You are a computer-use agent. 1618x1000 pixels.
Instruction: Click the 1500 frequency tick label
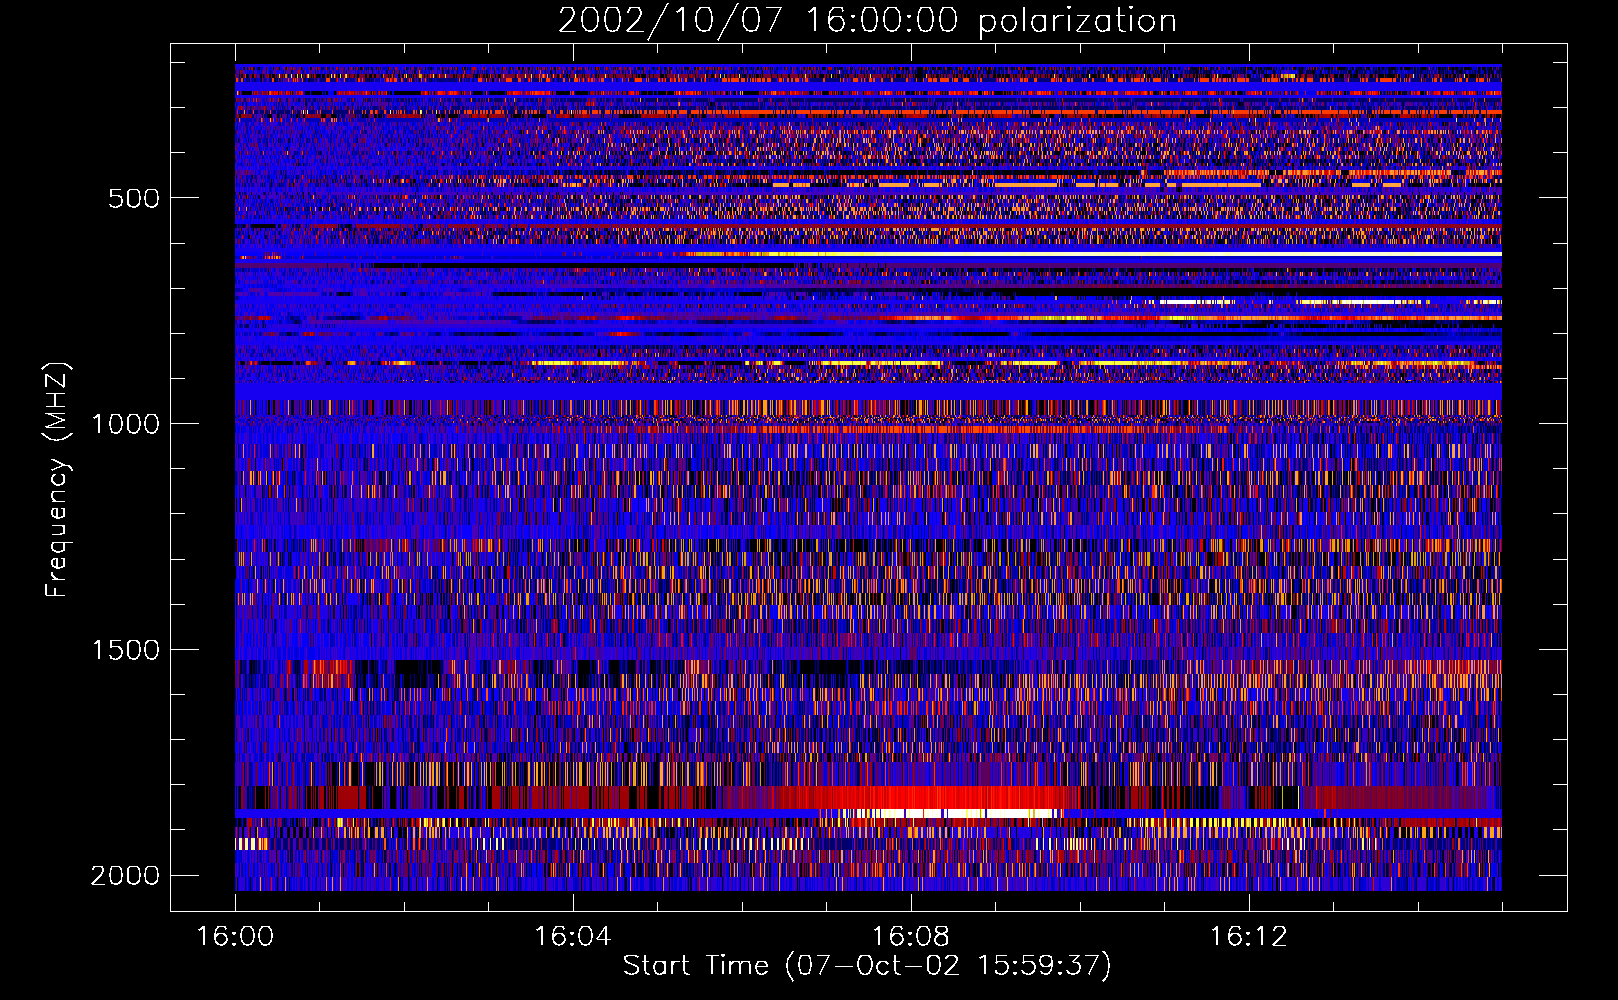click(126, 650)
